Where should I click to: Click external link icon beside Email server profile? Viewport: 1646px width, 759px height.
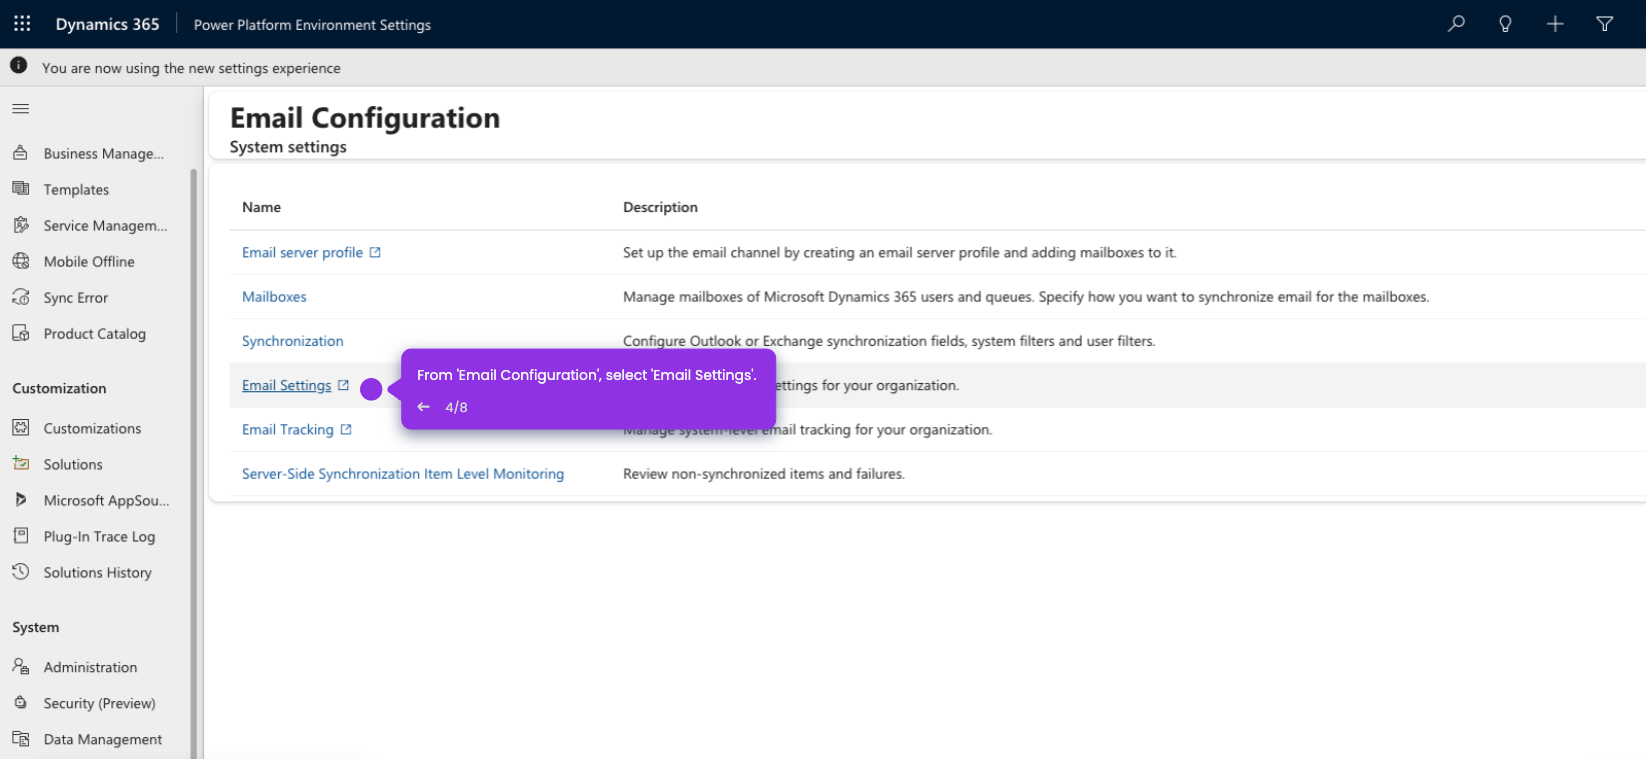point(375,252)
